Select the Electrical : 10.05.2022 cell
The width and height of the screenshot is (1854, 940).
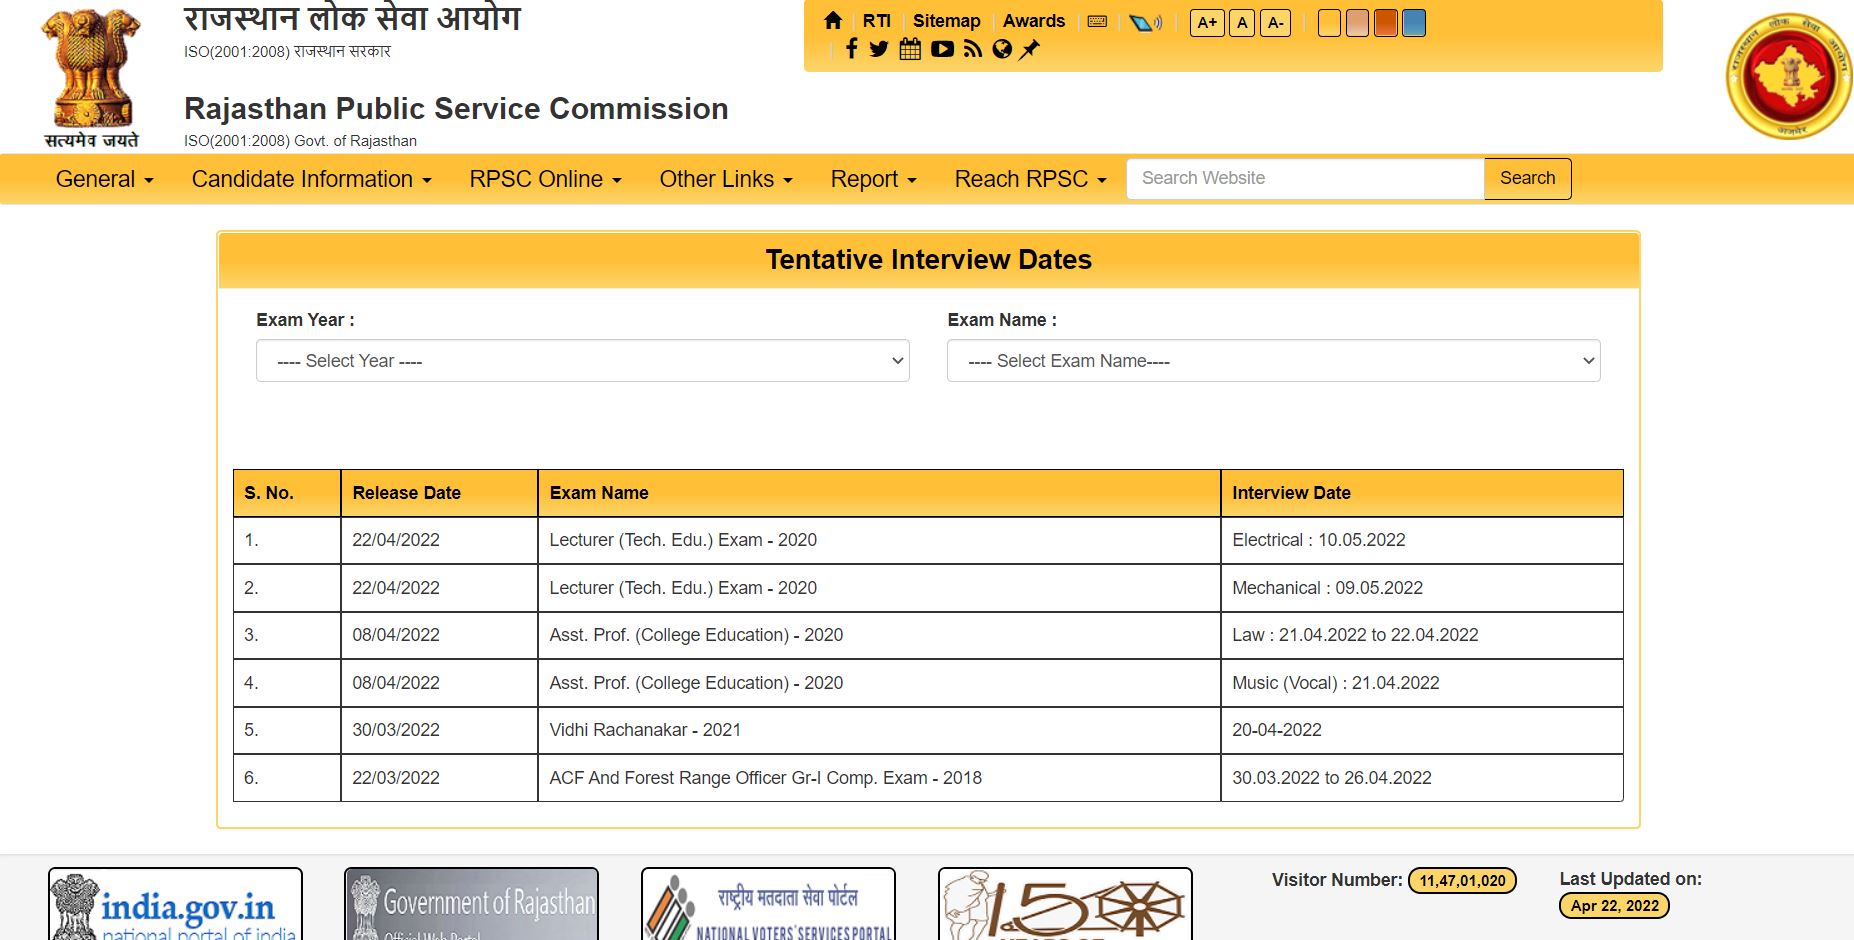[x=1422, y=540]
